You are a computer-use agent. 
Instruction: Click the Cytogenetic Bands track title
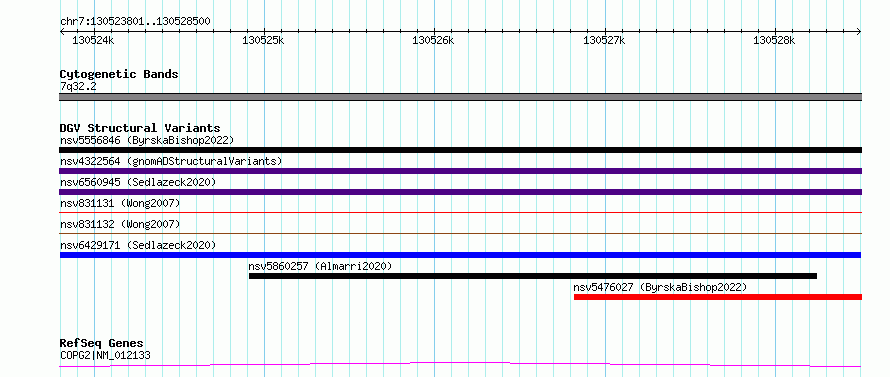click(x=119, y=74)
